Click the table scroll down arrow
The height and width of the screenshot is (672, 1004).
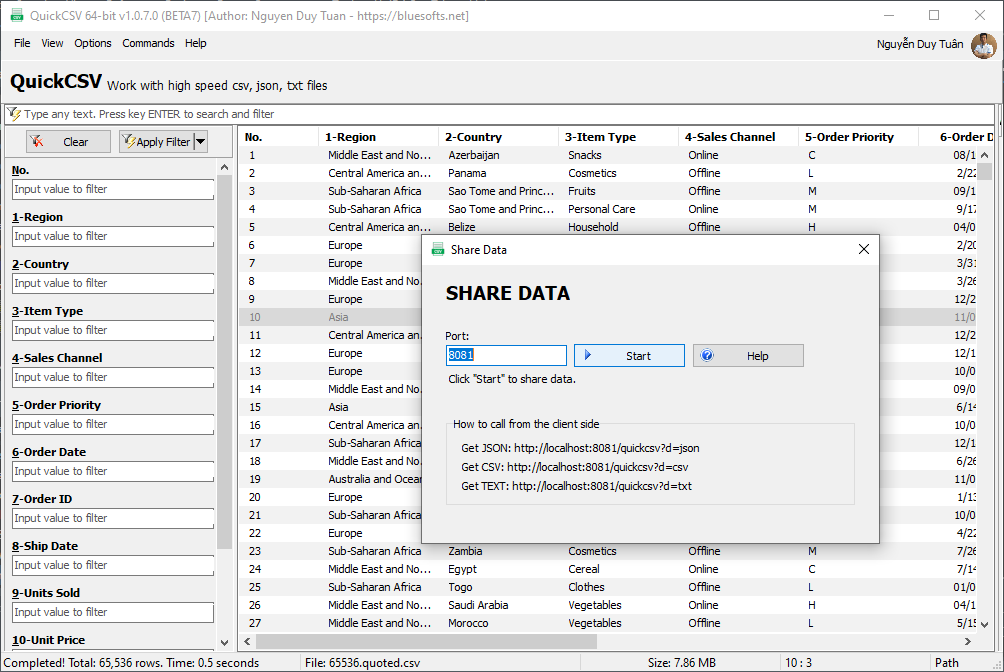[985, 625]
